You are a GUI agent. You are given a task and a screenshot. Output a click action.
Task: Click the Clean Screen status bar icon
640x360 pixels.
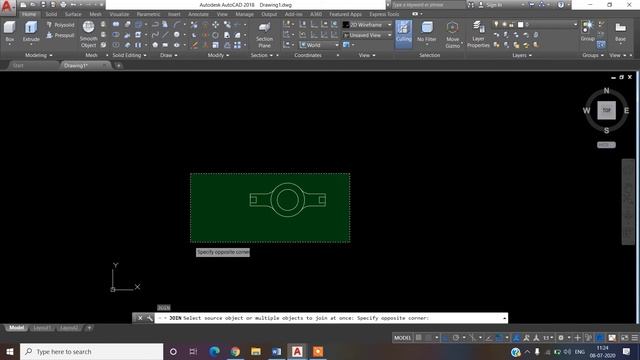click(624, 338)
